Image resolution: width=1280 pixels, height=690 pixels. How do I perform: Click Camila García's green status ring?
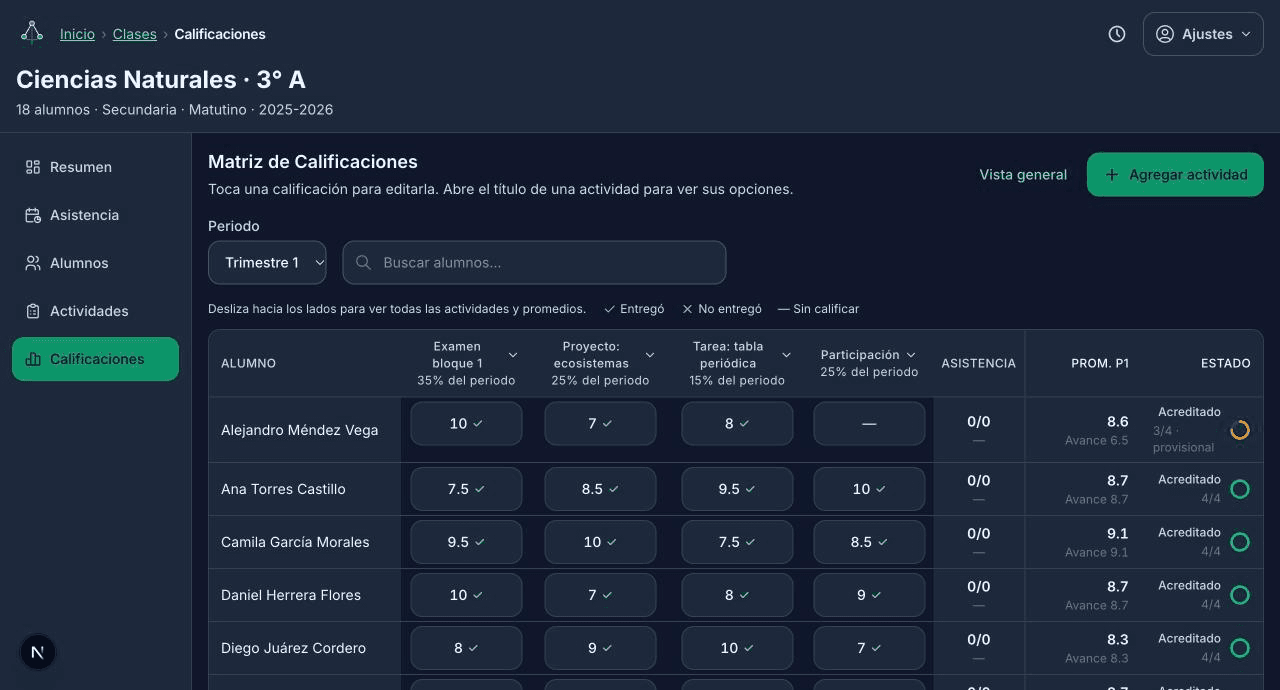(x=1240, y=542)
